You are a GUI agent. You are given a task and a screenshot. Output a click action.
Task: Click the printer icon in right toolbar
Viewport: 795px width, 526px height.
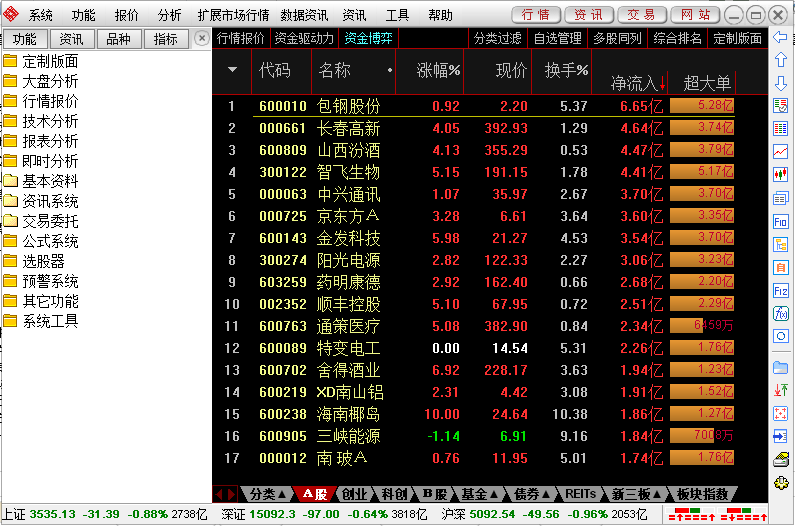(781, 459)
